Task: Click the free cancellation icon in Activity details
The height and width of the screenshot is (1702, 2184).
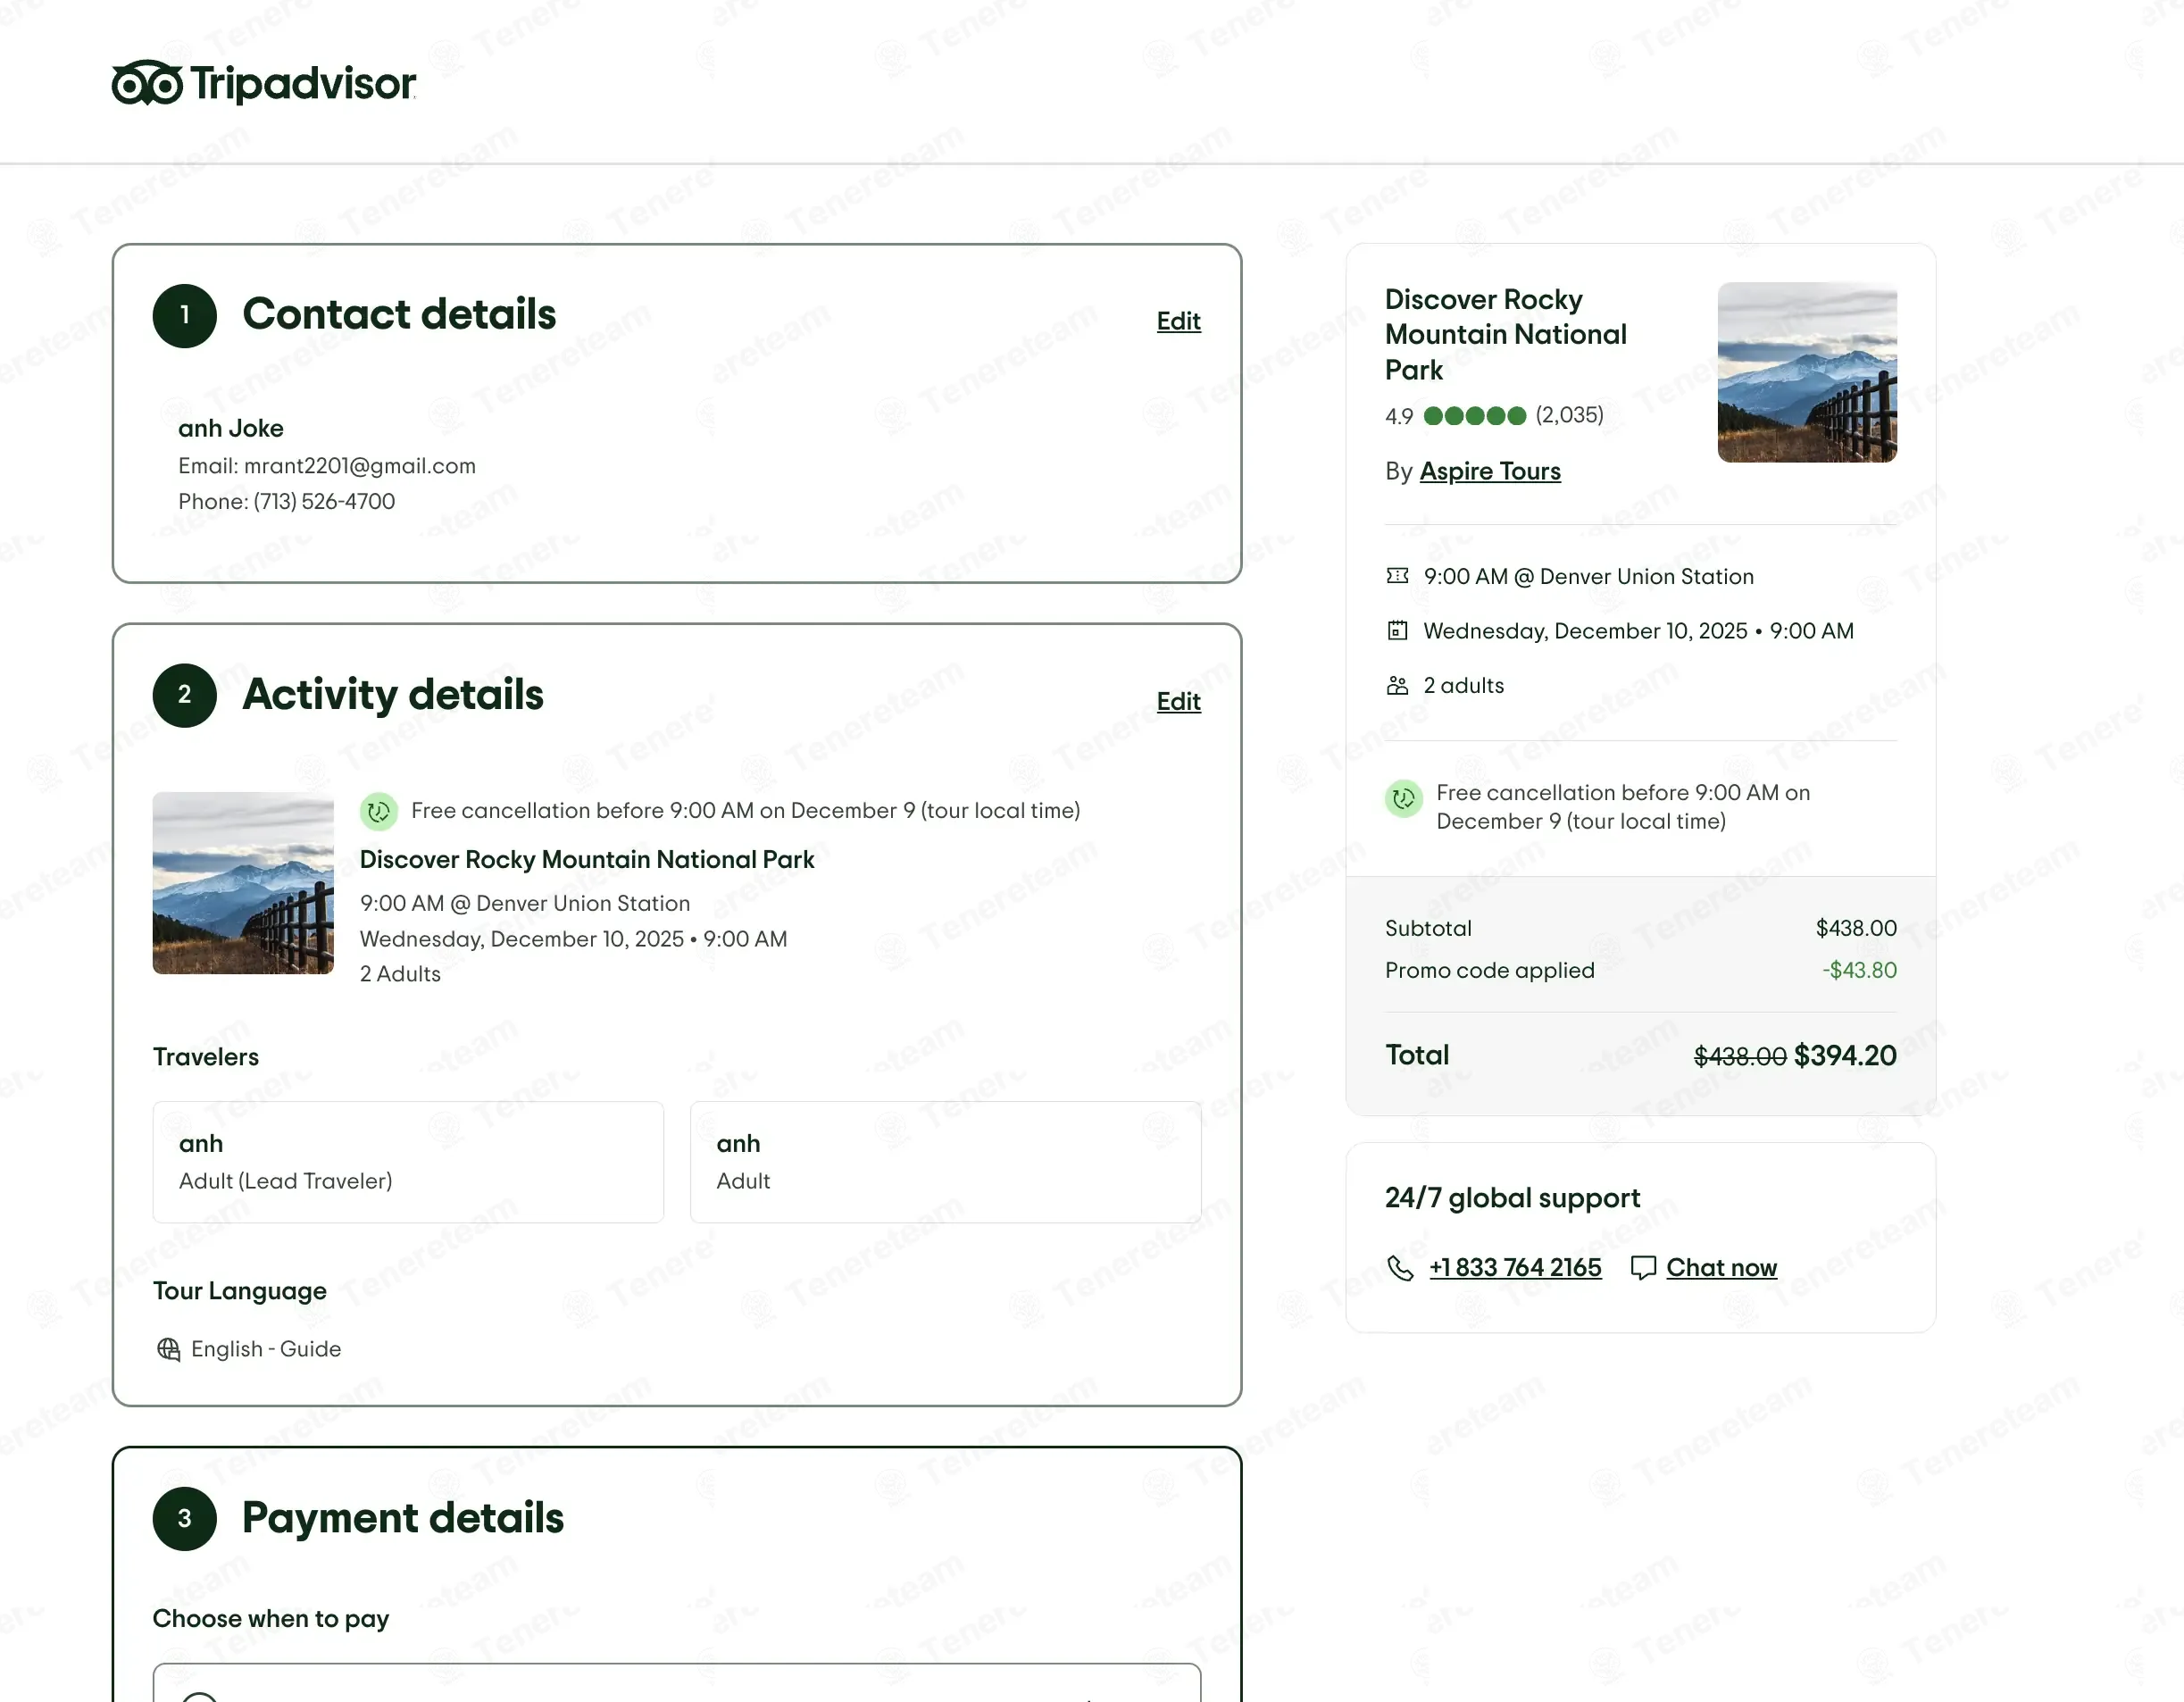Action: pyautogui.click(x=379, y=811)
